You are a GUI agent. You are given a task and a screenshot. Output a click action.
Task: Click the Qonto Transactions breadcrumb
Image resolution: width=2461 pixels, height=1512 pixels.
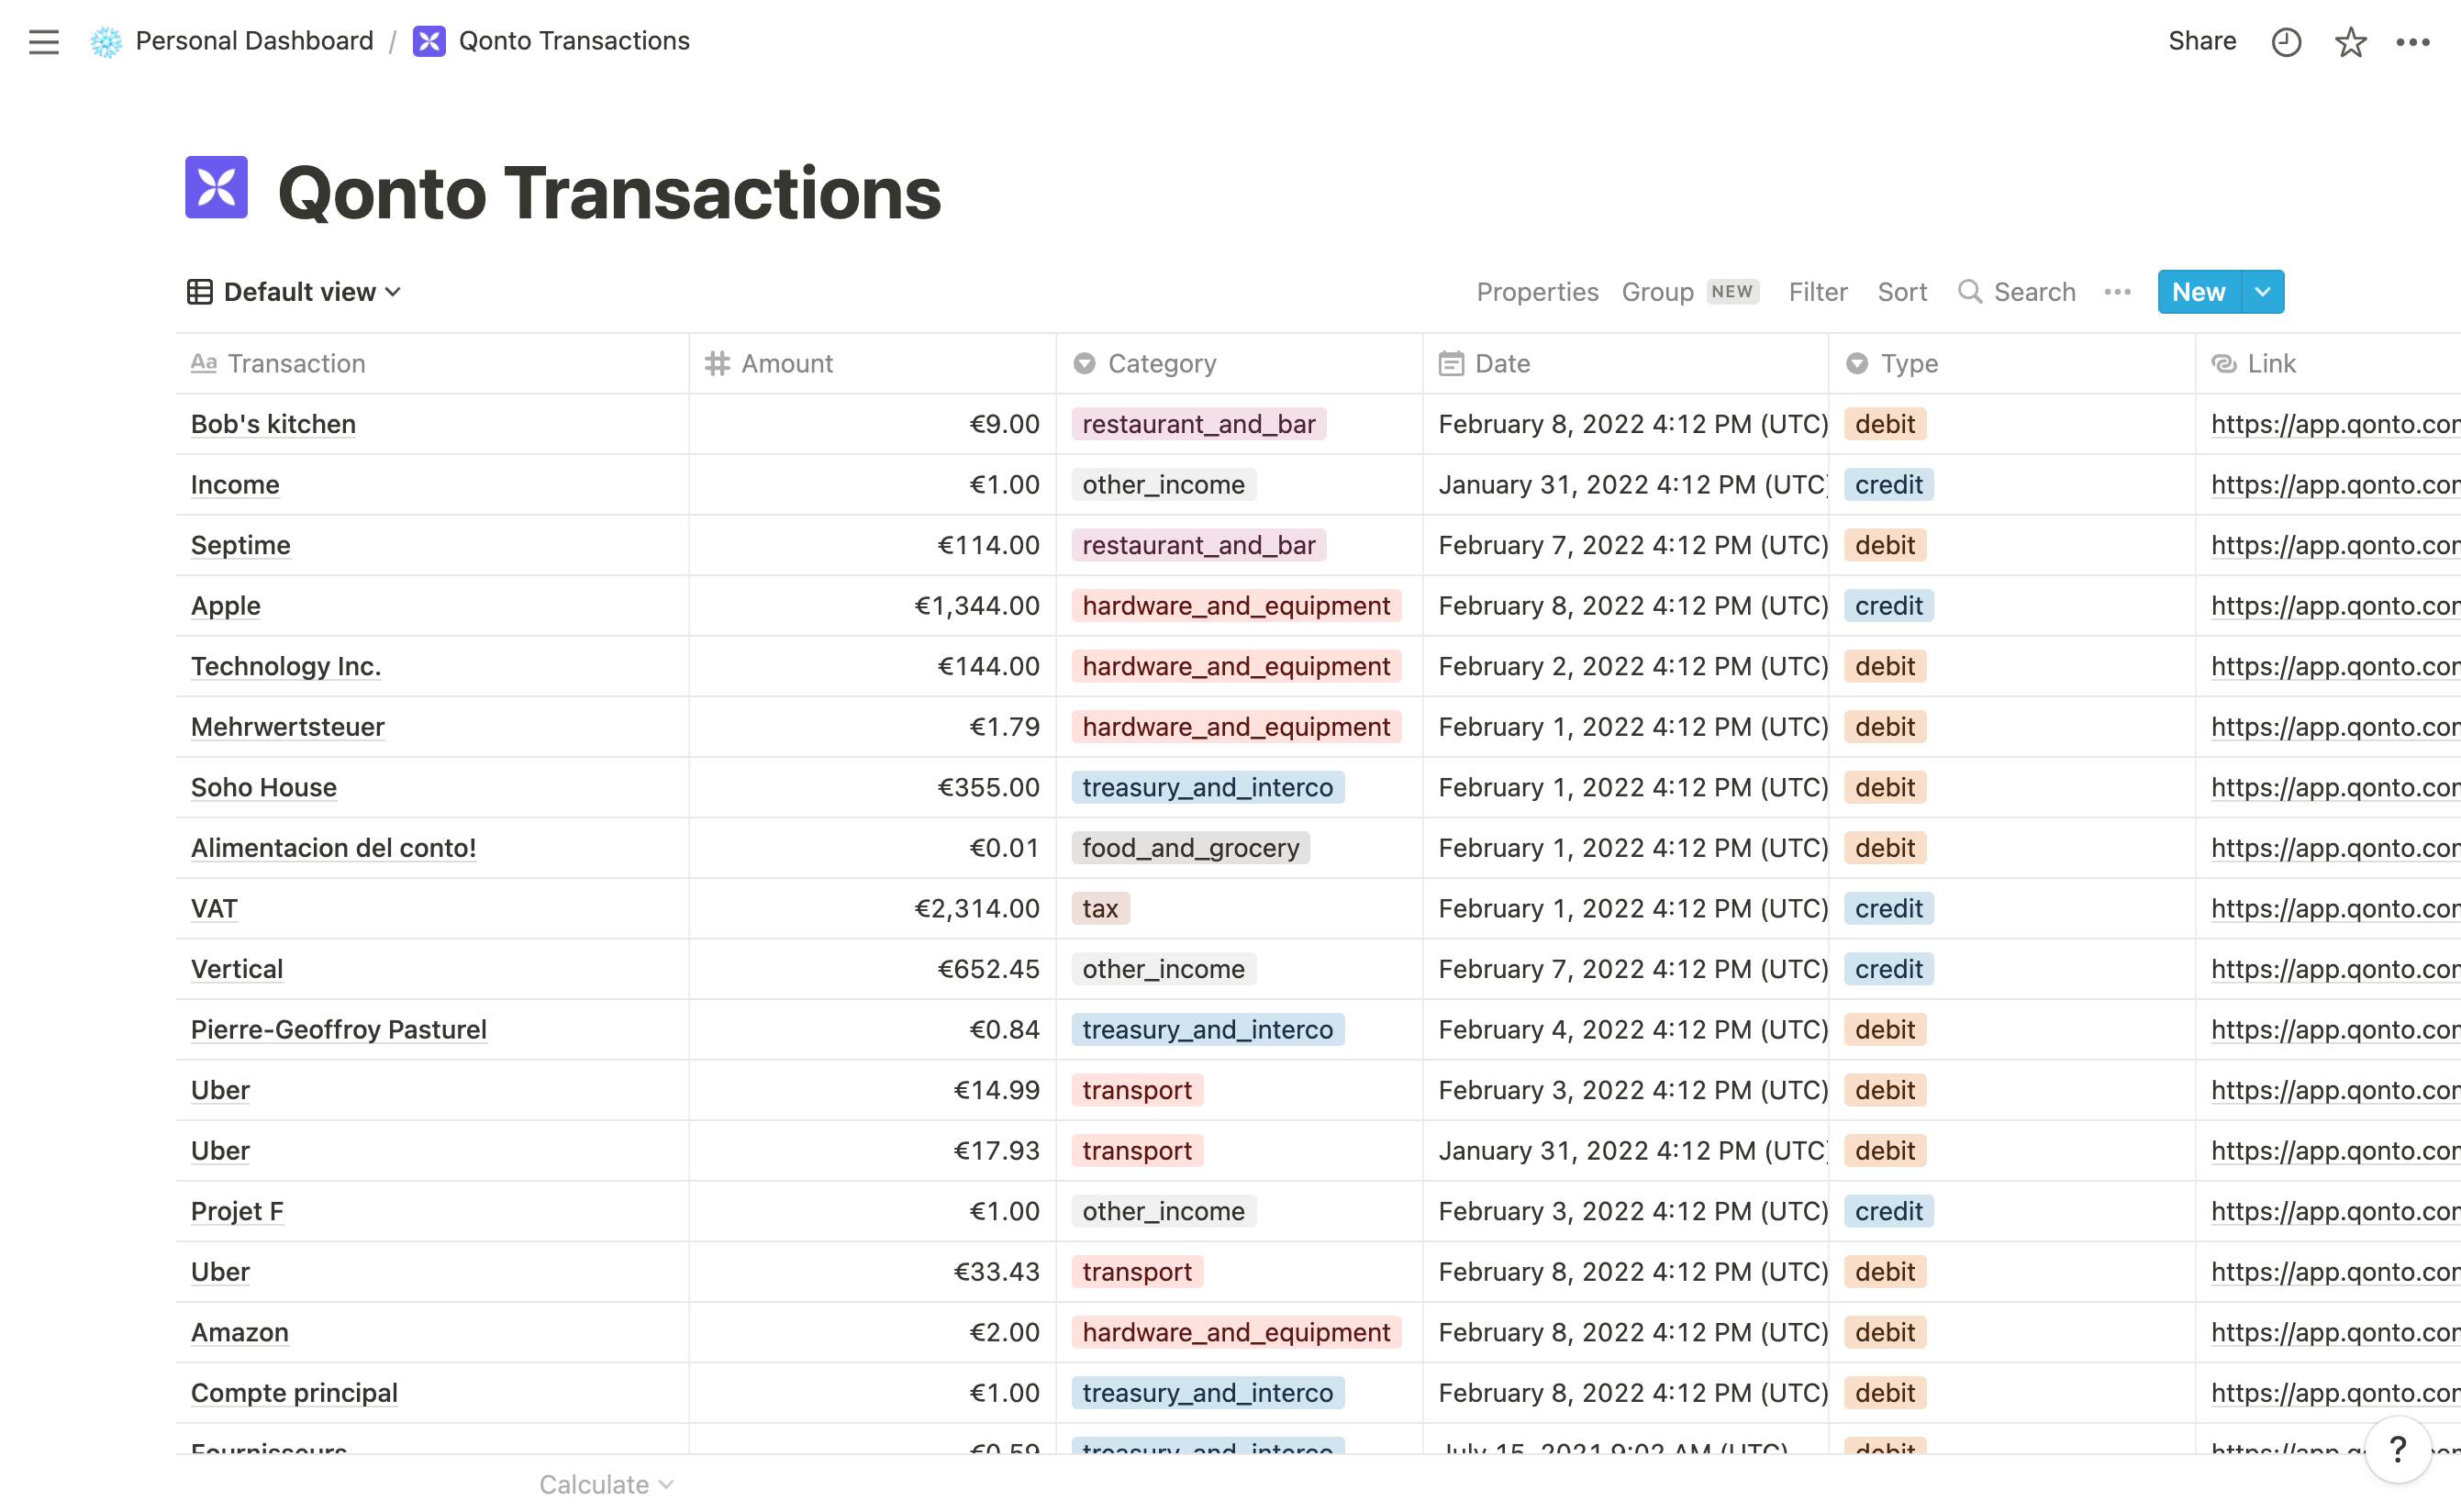pyautogui.click(x=574, y=41)
